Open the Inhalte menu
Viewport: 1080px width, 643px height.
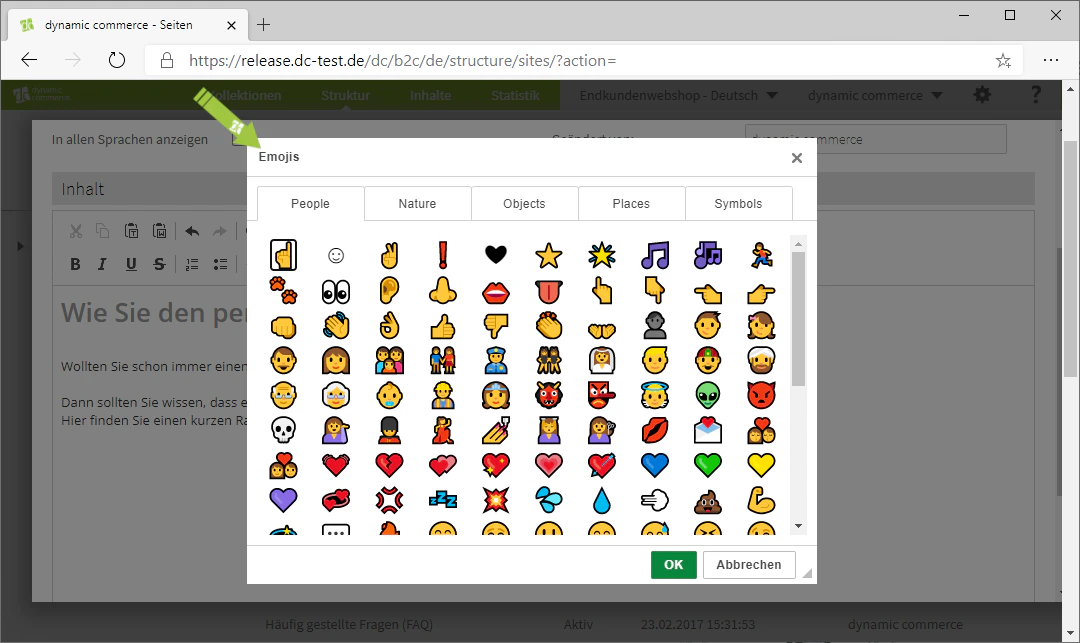tap(430, 96)
